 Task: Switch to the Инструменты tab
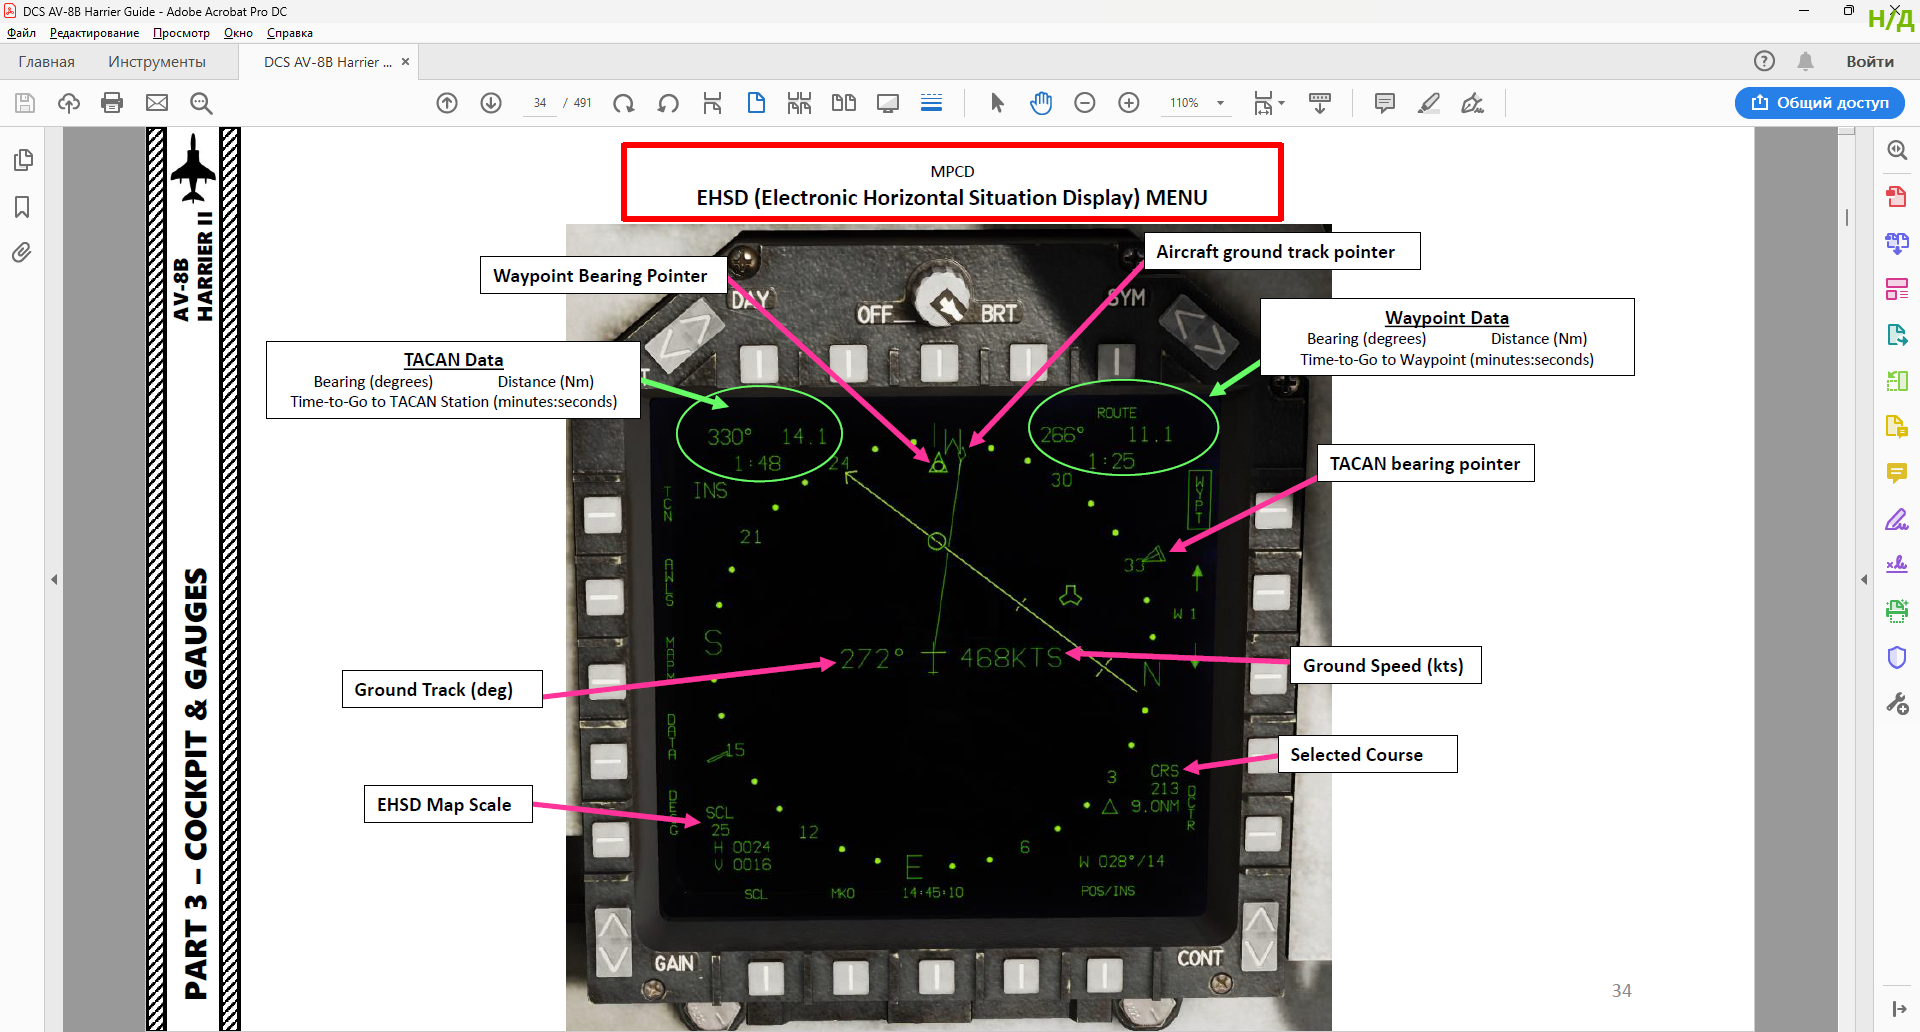pyautogui.click(x=157, y=62)
